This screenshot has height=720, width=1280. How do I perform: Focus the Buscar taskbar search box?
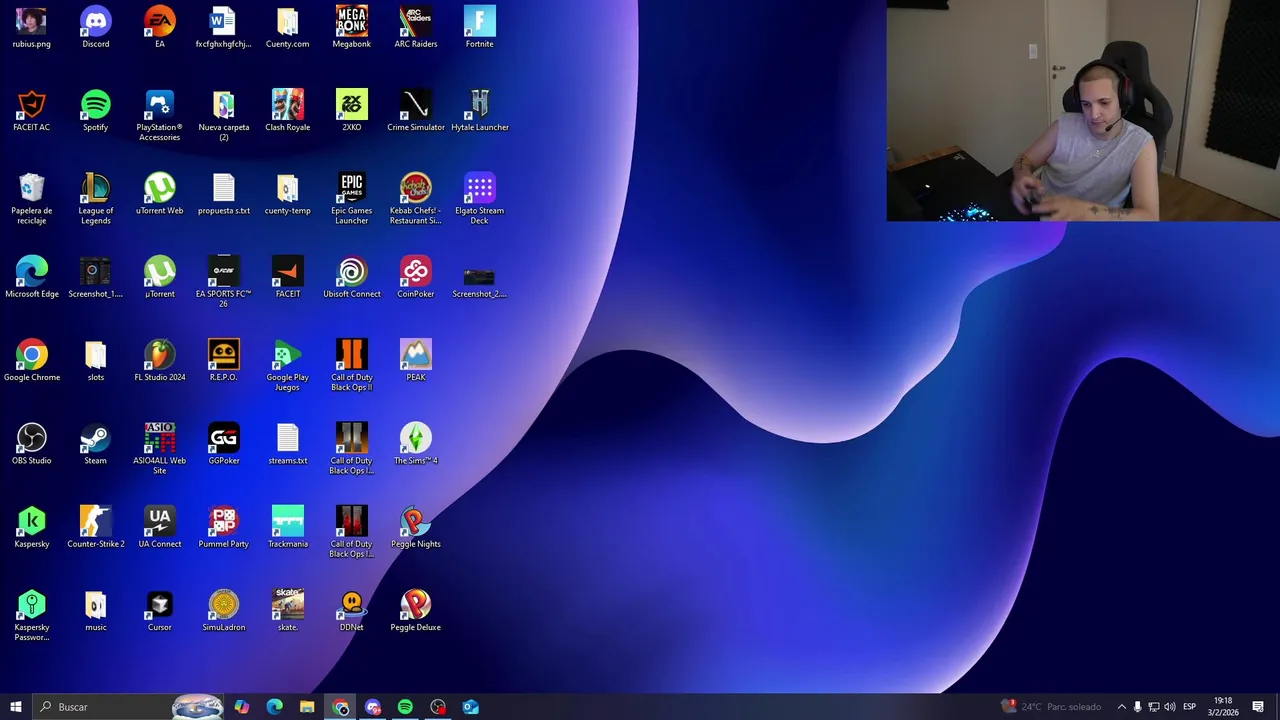coord(128,707)
